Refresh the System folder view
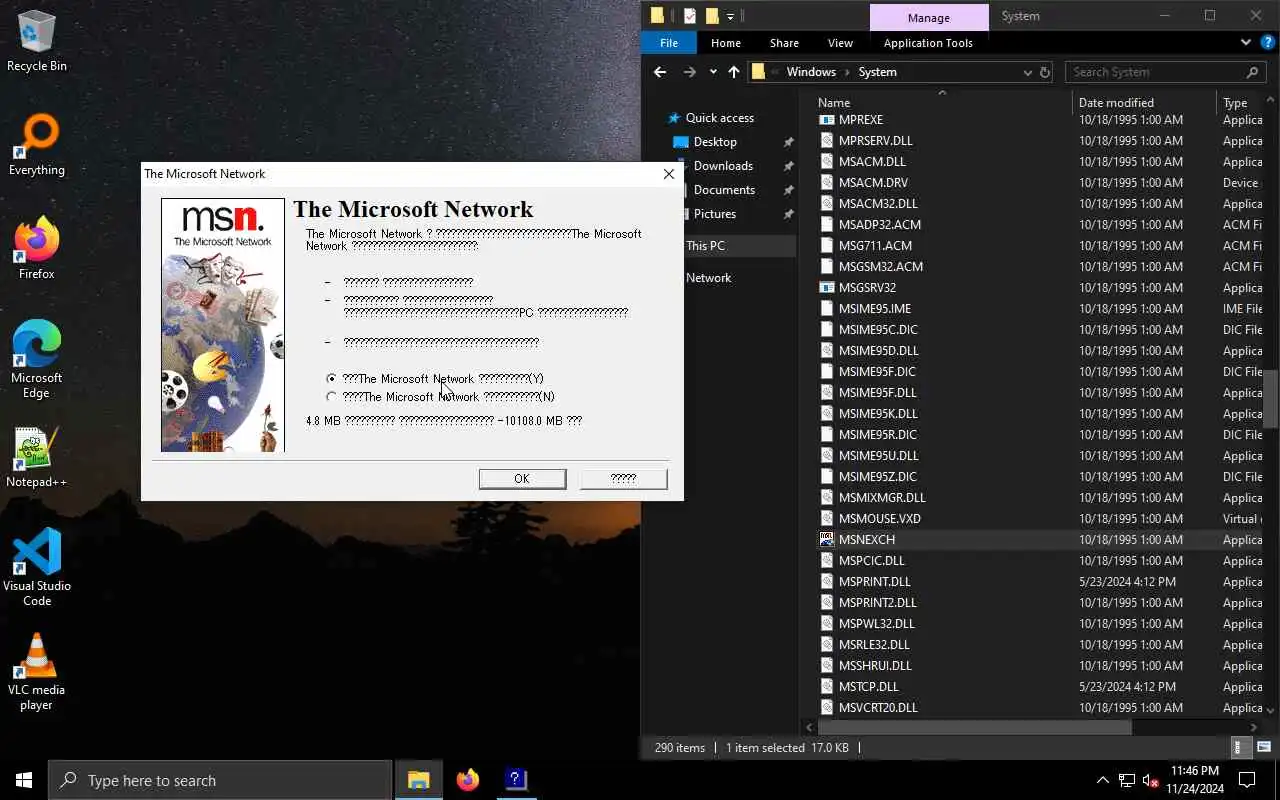The height and width of the screenshot is (800, 1280). pos(1045,72)
